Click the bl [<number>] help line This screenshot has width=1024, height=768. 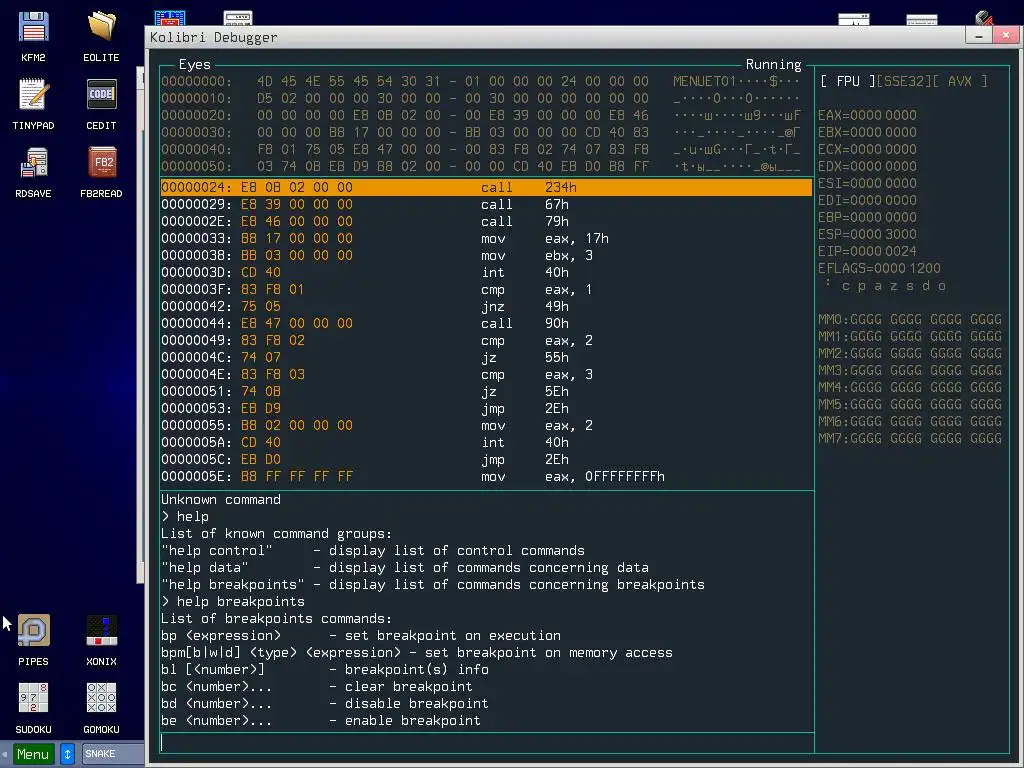(325, 669)
